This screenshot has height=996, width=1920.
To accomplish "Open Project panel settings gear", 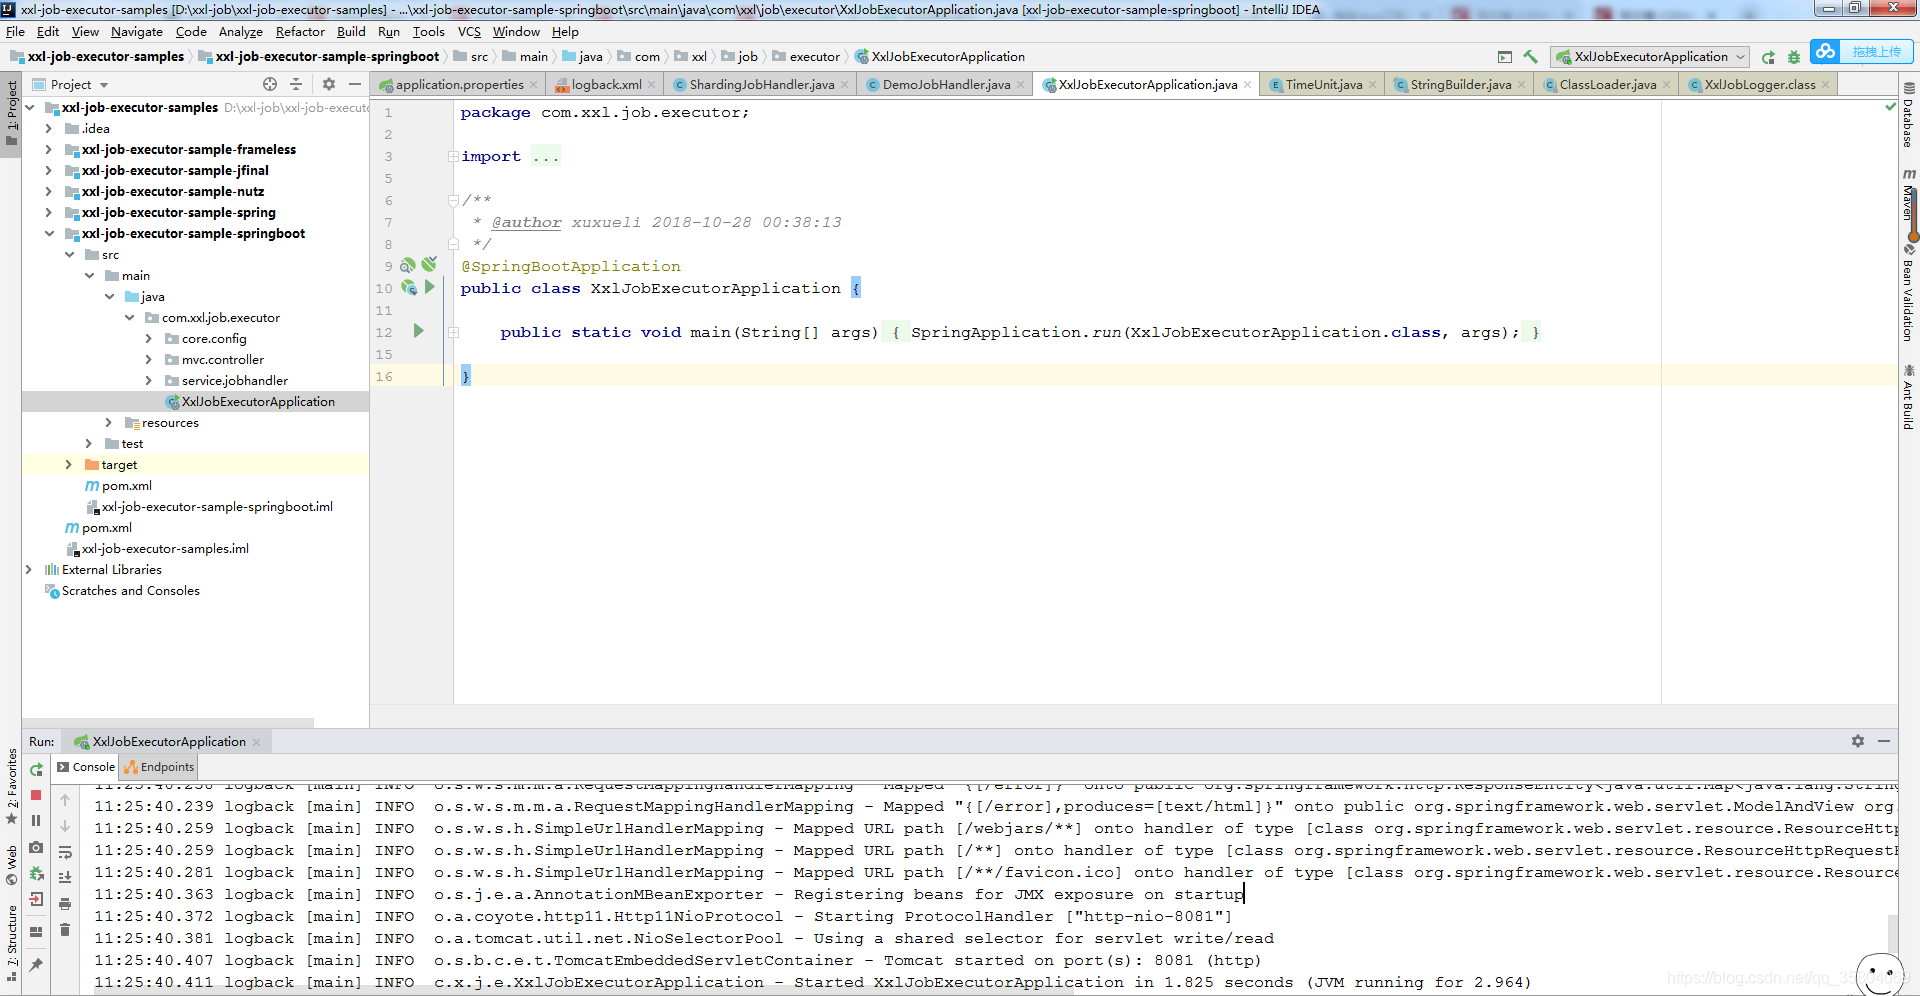I will pyautogui.click(x=329, y=85).
